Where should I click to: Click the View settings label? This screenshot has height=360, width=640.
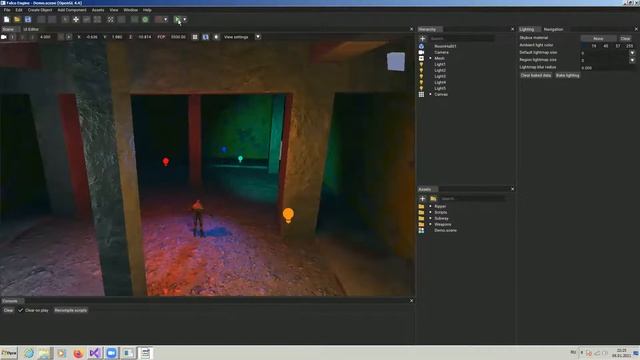[x=236, y=37]
